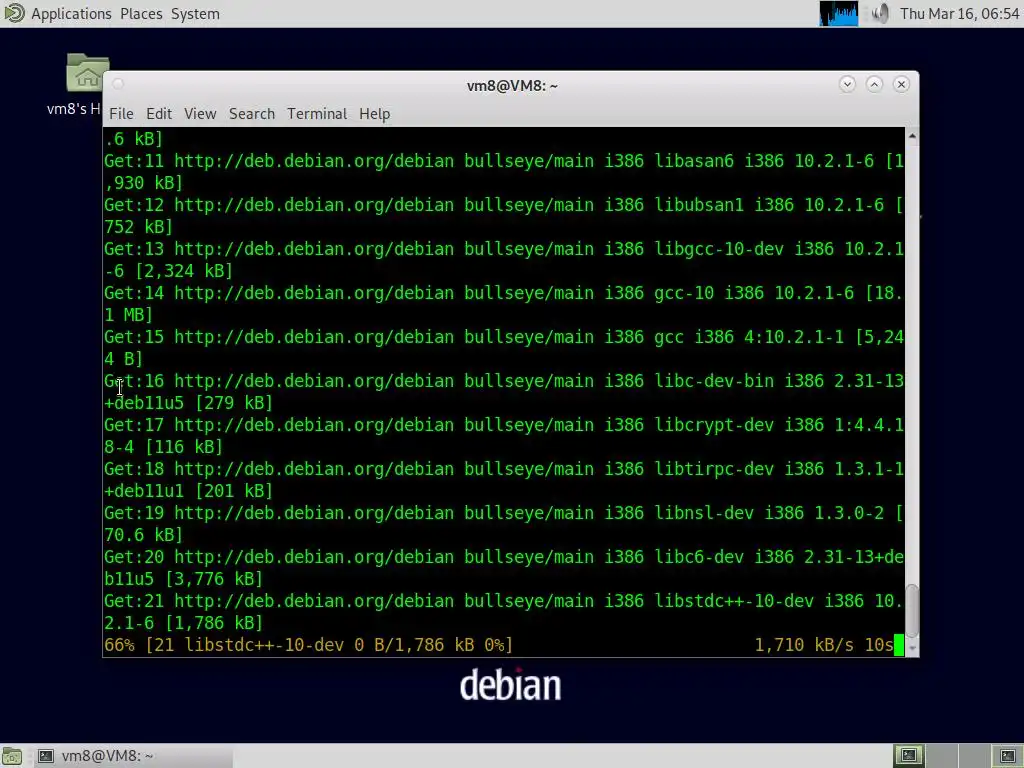Click the terminal title 'vm8@VM8: ~'
The width and height of the screenshot is (1024, 768).
[512, 86]
